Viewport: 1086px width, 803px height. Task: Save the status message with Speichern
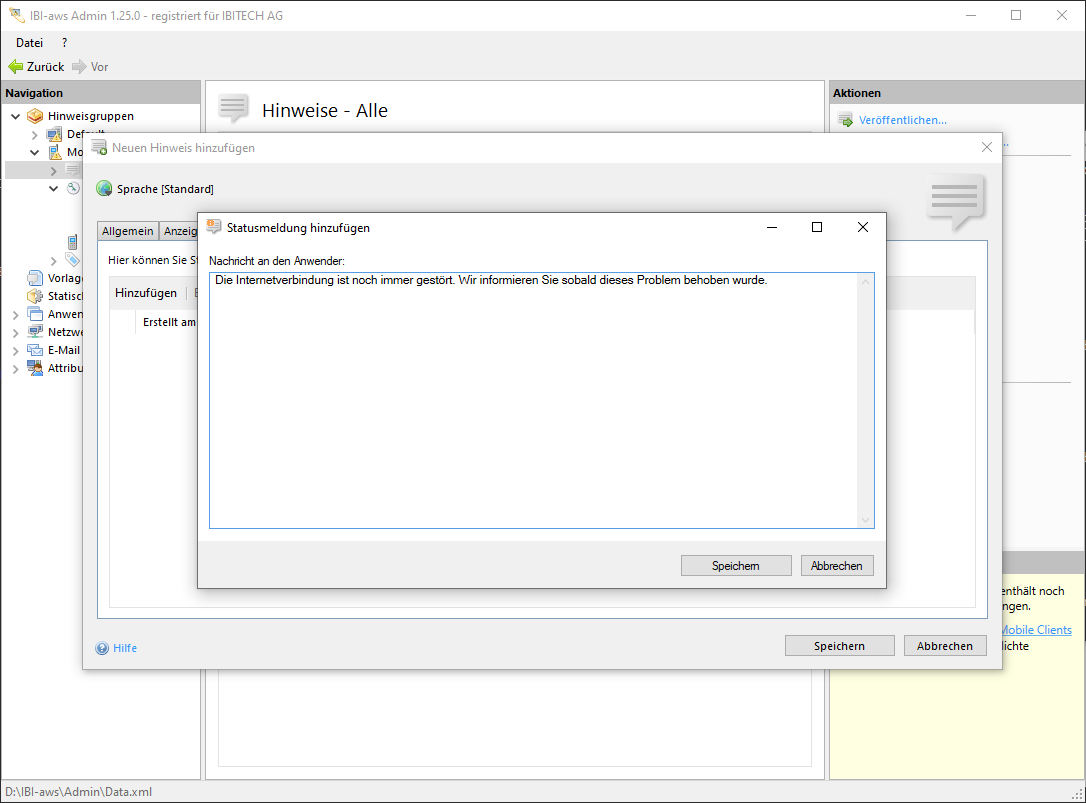(736, 566)
